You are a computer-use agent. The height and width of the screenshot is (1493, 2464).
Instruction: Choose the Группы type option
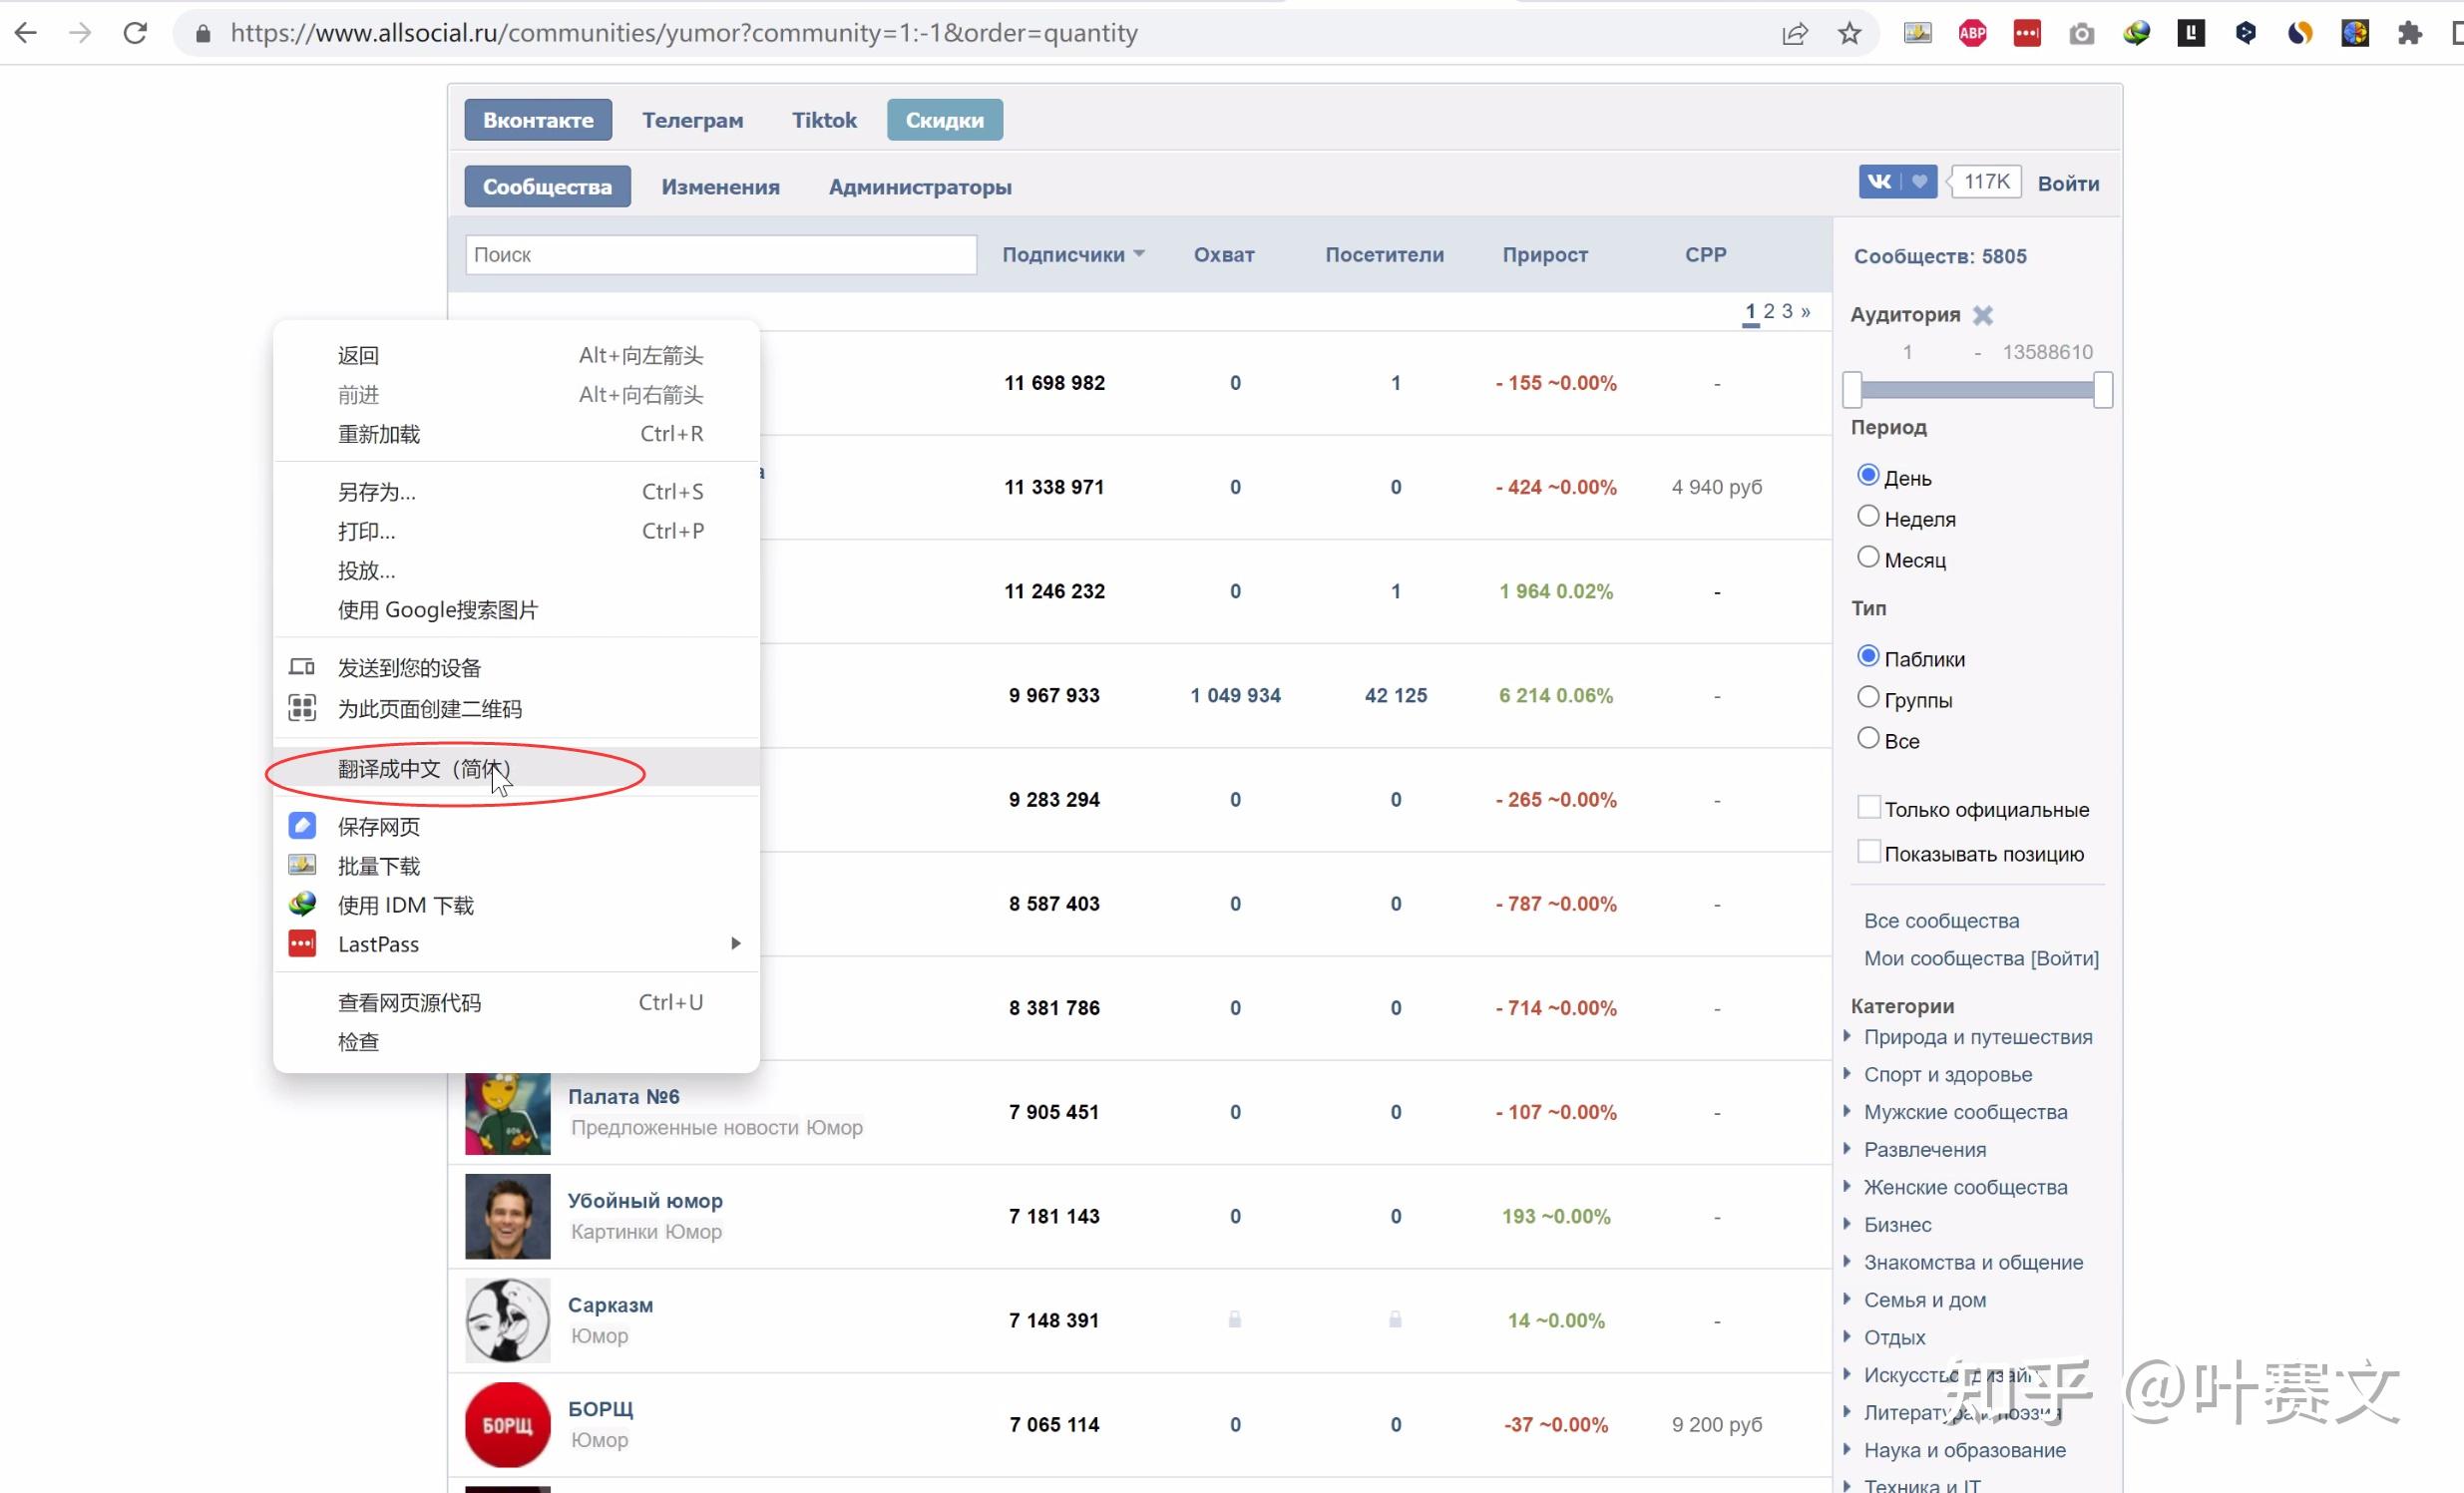click(x=1867, y=697)
